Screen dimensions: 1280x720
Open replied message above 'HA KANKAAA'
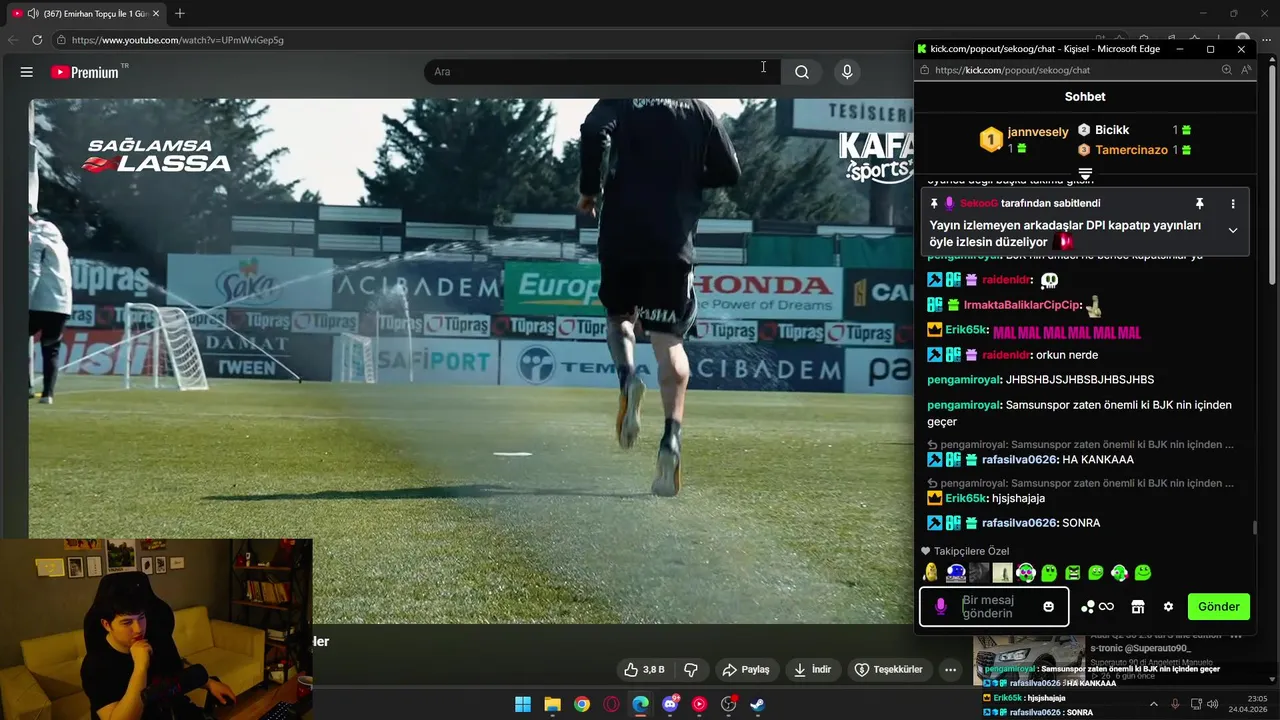coord(1081,445)
